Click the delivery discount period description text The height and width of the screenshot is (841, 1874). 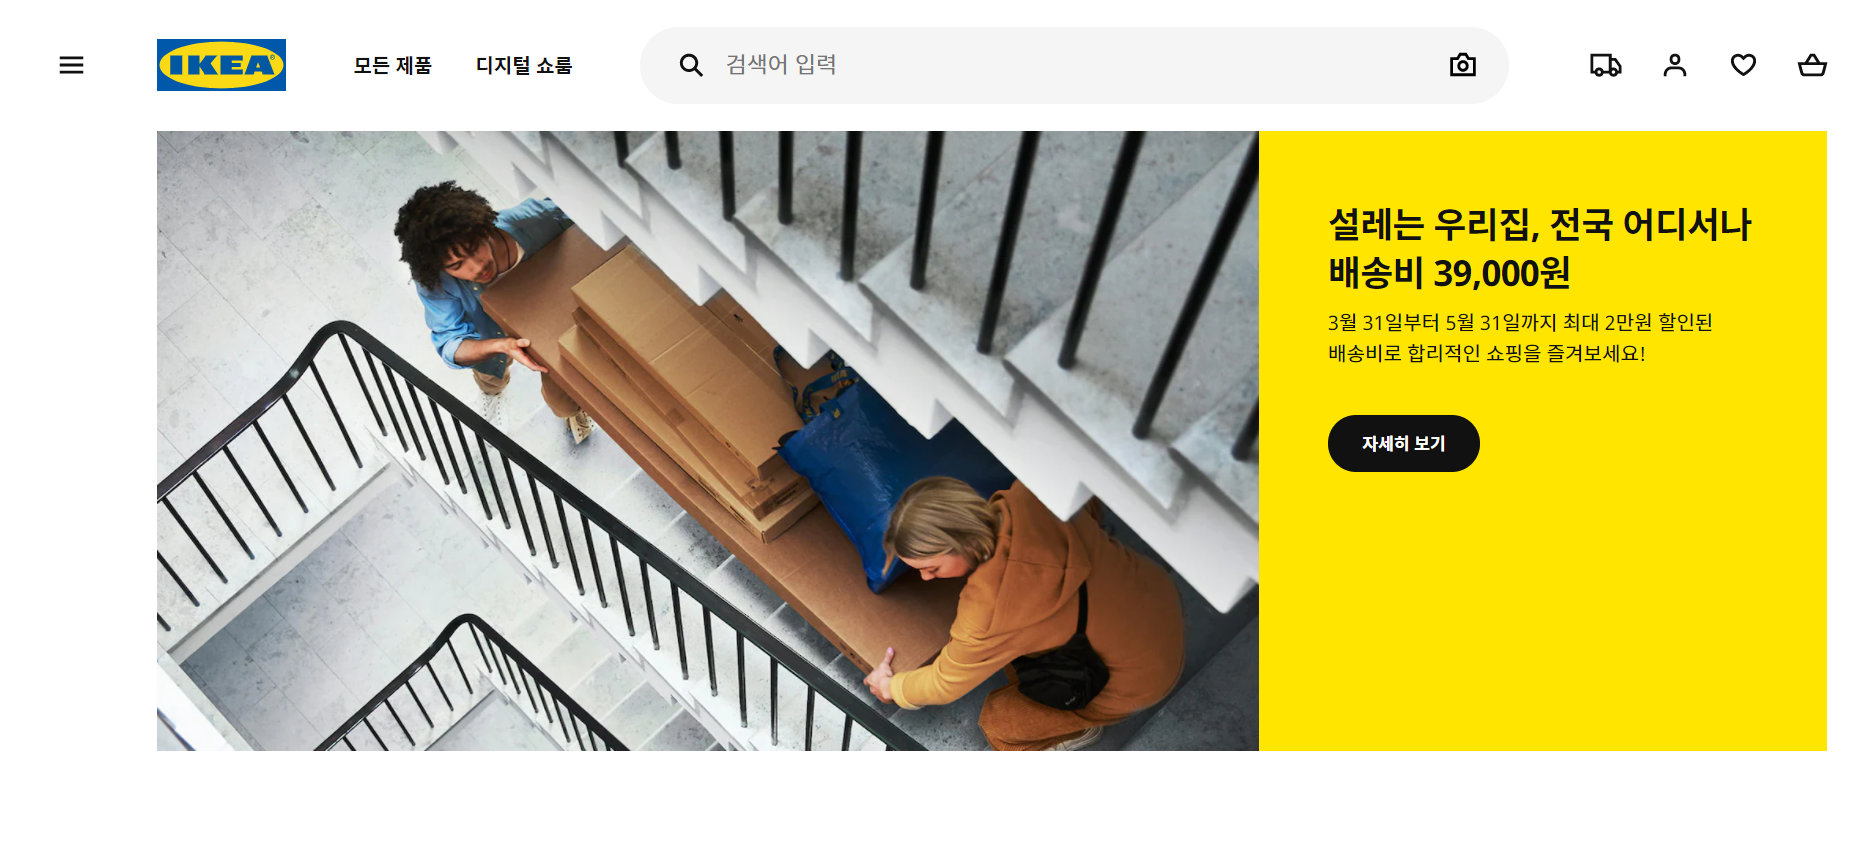tap(1520, 338)
